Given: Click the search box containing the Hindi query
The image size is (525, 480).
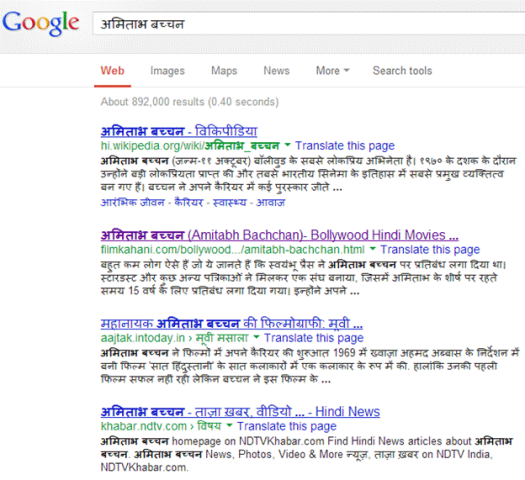Looking at the screenshot, I should coord(309,23).
